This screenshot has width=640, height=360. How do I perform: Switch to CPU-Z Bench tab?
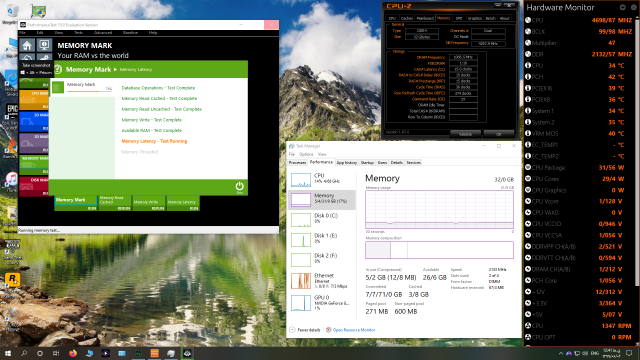click(491, 18)
